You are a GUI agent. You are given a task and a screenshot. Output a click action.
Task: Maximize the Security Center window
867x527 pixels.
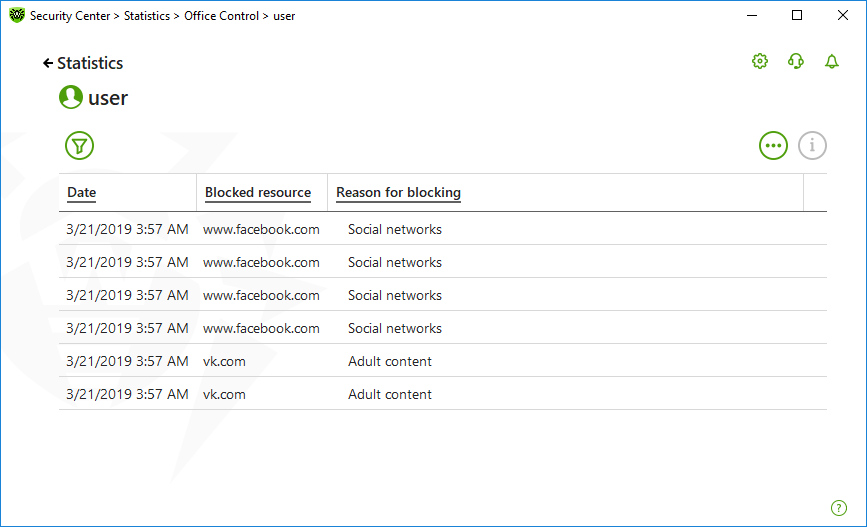point(797,15)
